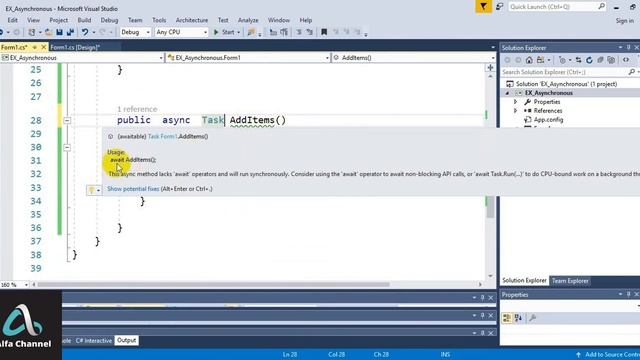Open the feedback icon beside Quick Launch
The height and width of the screenshot is (360, 640).
coord(499,7)
